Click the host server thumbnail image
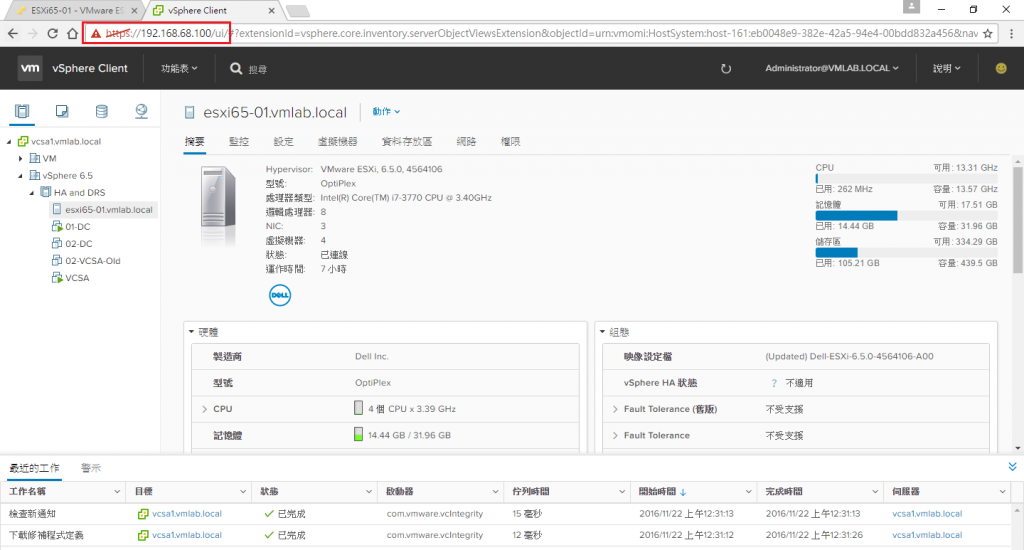The height and width of the screenshot is (550, 1024). click(218, 206)
